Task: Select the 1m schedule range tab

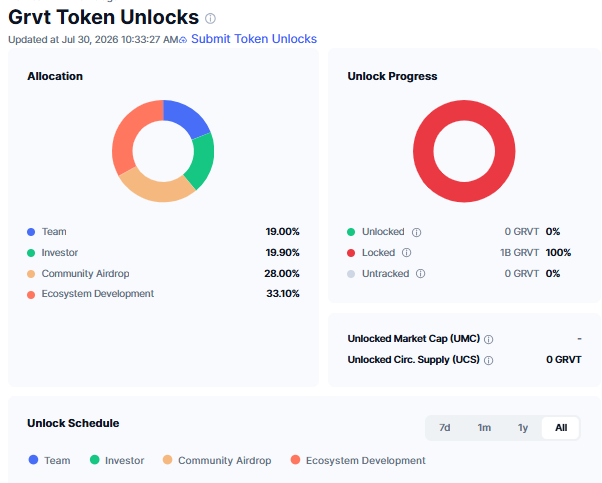Action: point(484,428)
